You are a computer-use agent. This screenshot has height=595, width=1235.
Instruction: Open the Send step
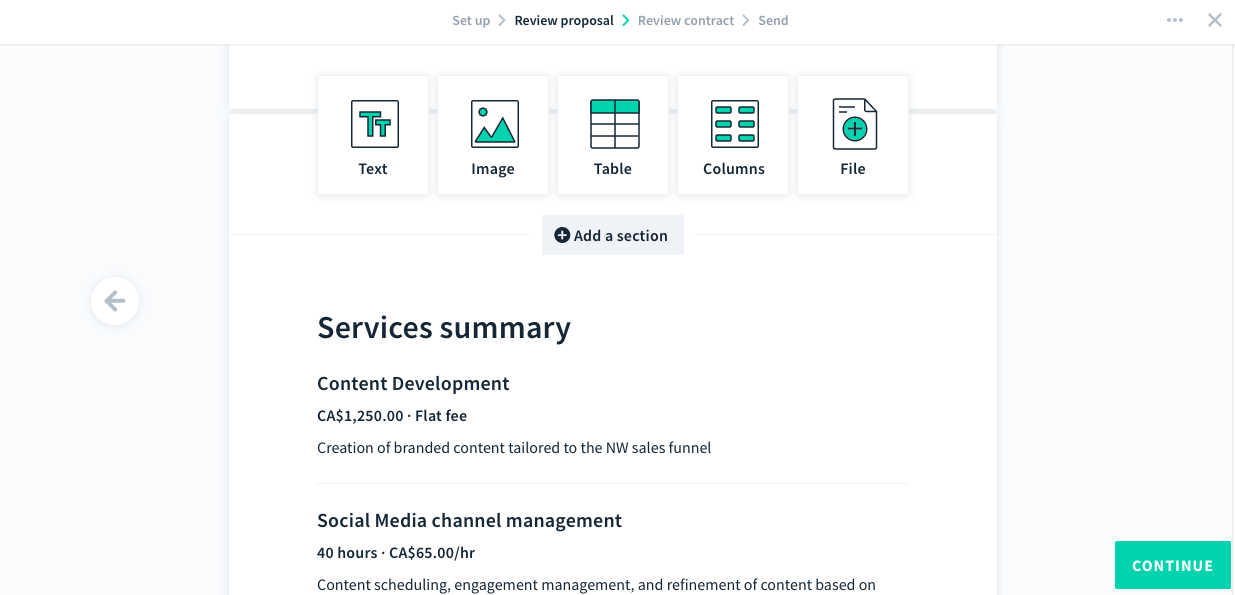click(x=773, y=21)
